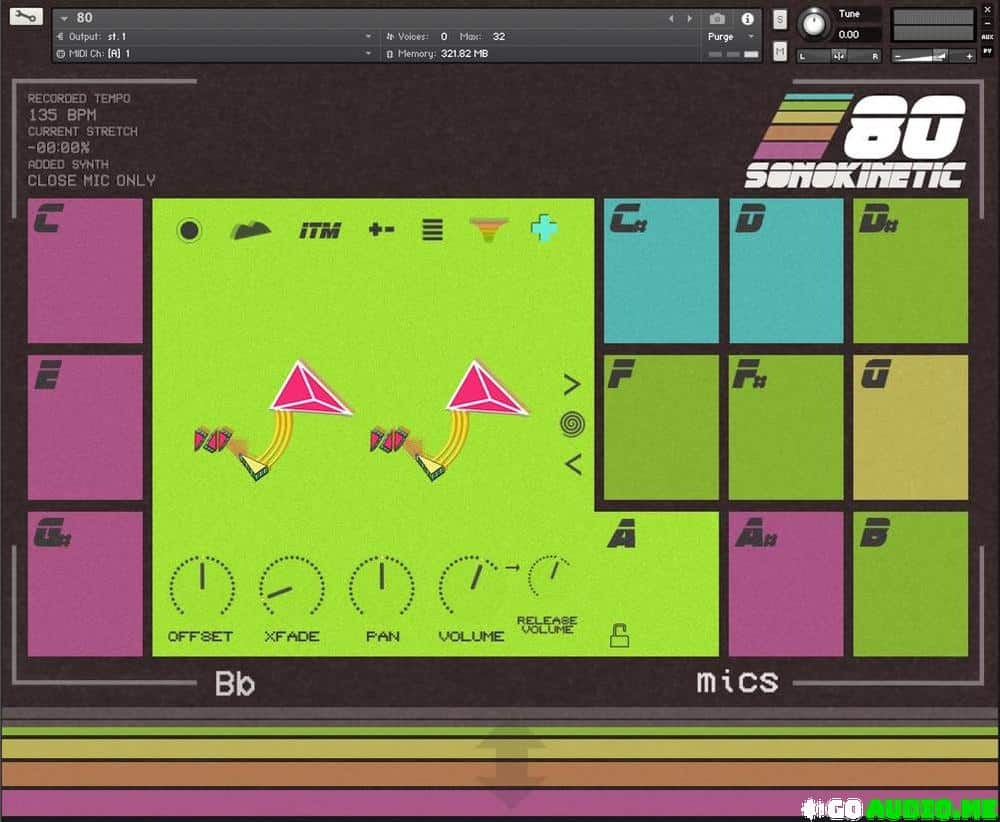Click the MIDI channel icon
Image resolution: width=1000 pixels, height=822 pixels.
(x=61, y=54)
